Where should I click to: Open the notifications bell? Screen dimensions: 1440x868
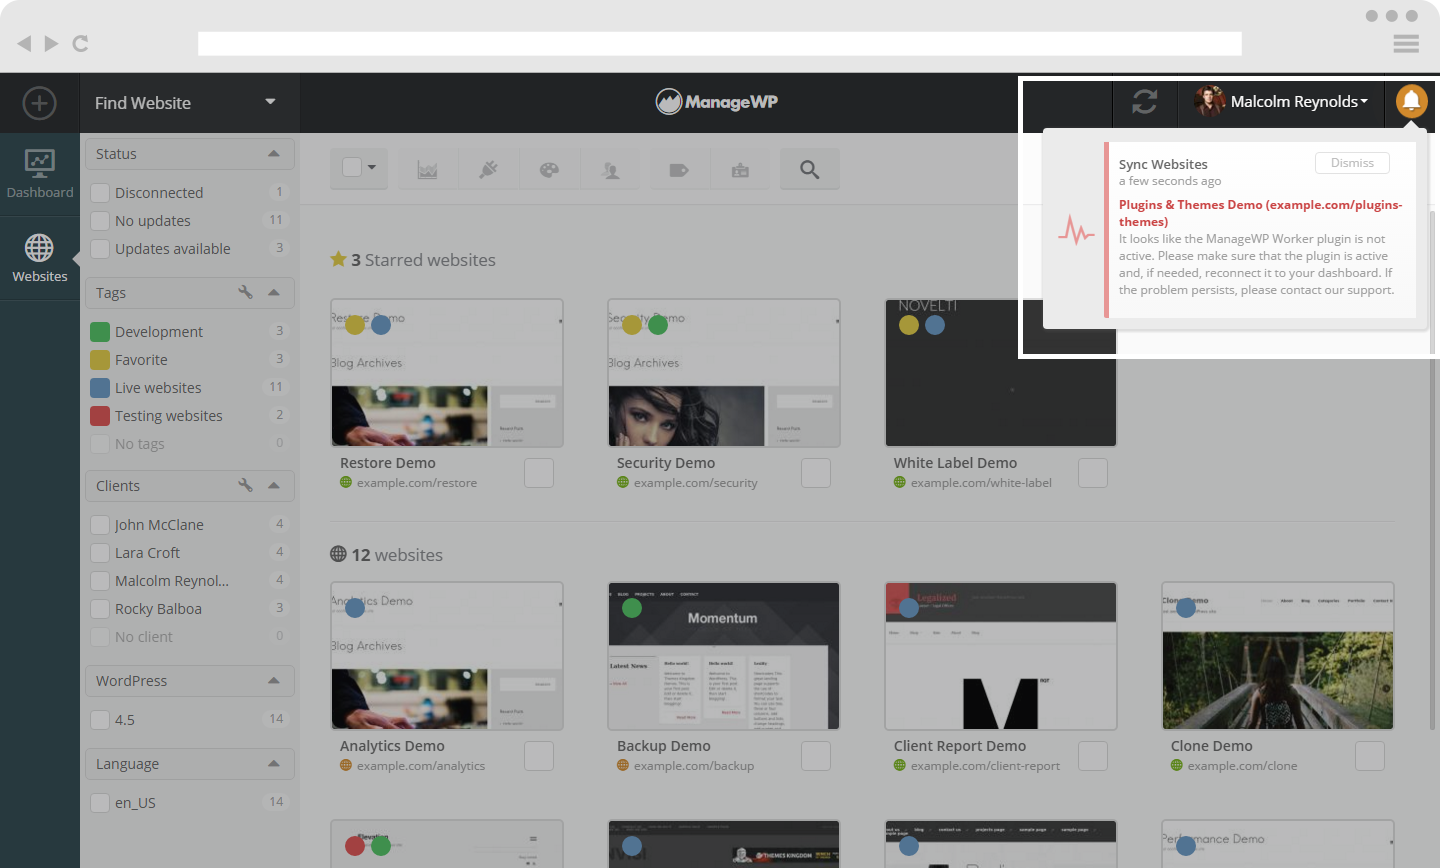[1411, 101]
